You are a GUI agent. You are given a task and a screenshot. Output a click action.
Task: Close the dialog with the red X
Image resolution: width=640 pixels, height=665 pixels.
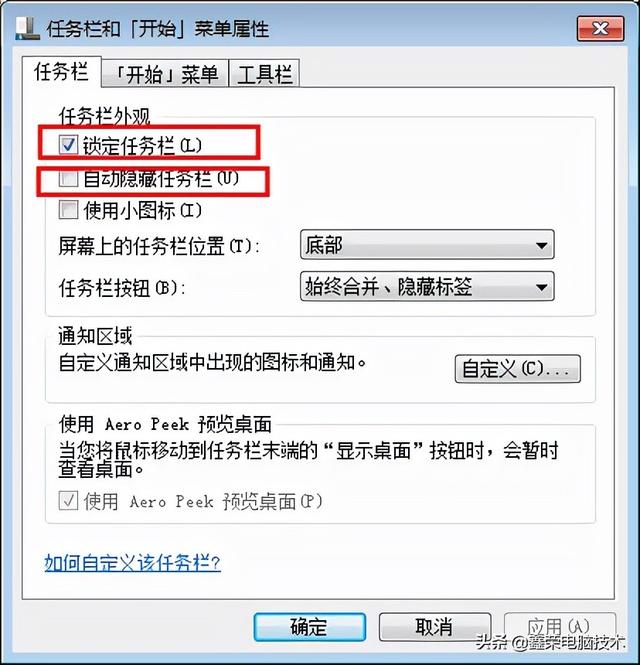click(x=600, y=29)
